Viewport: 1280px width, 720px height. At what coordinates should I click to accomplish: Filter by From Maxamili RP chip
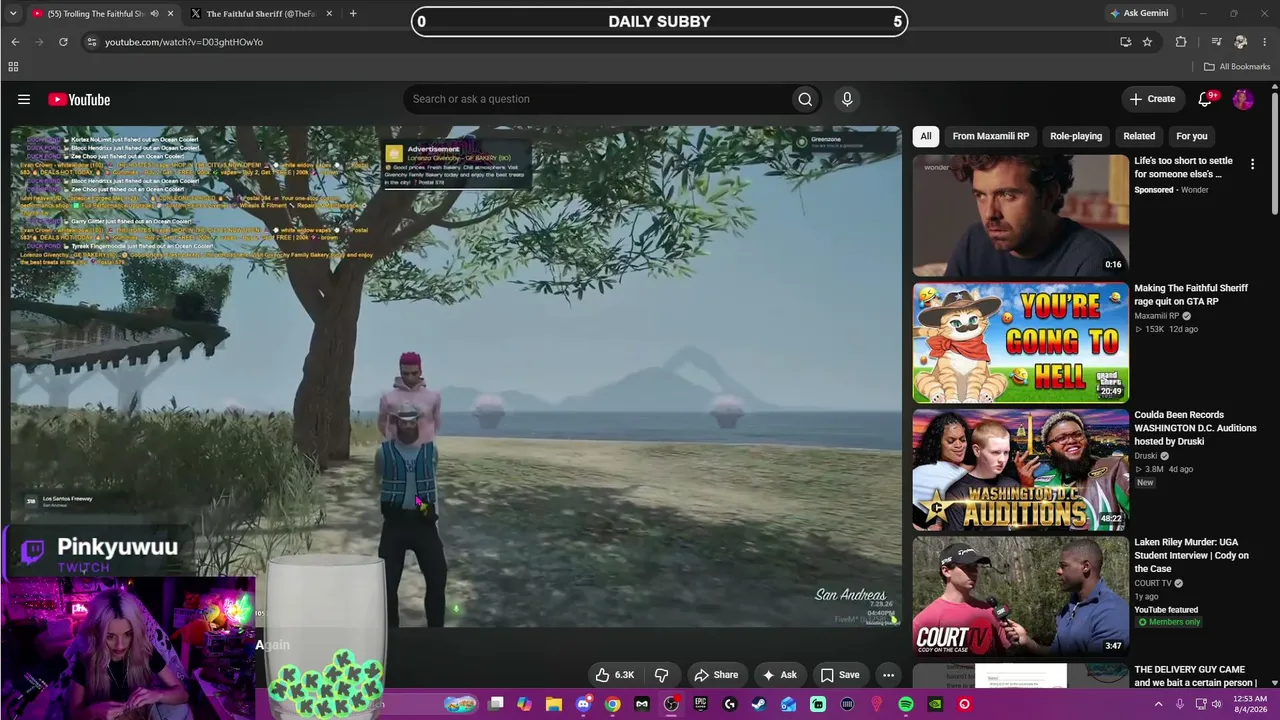991,136
